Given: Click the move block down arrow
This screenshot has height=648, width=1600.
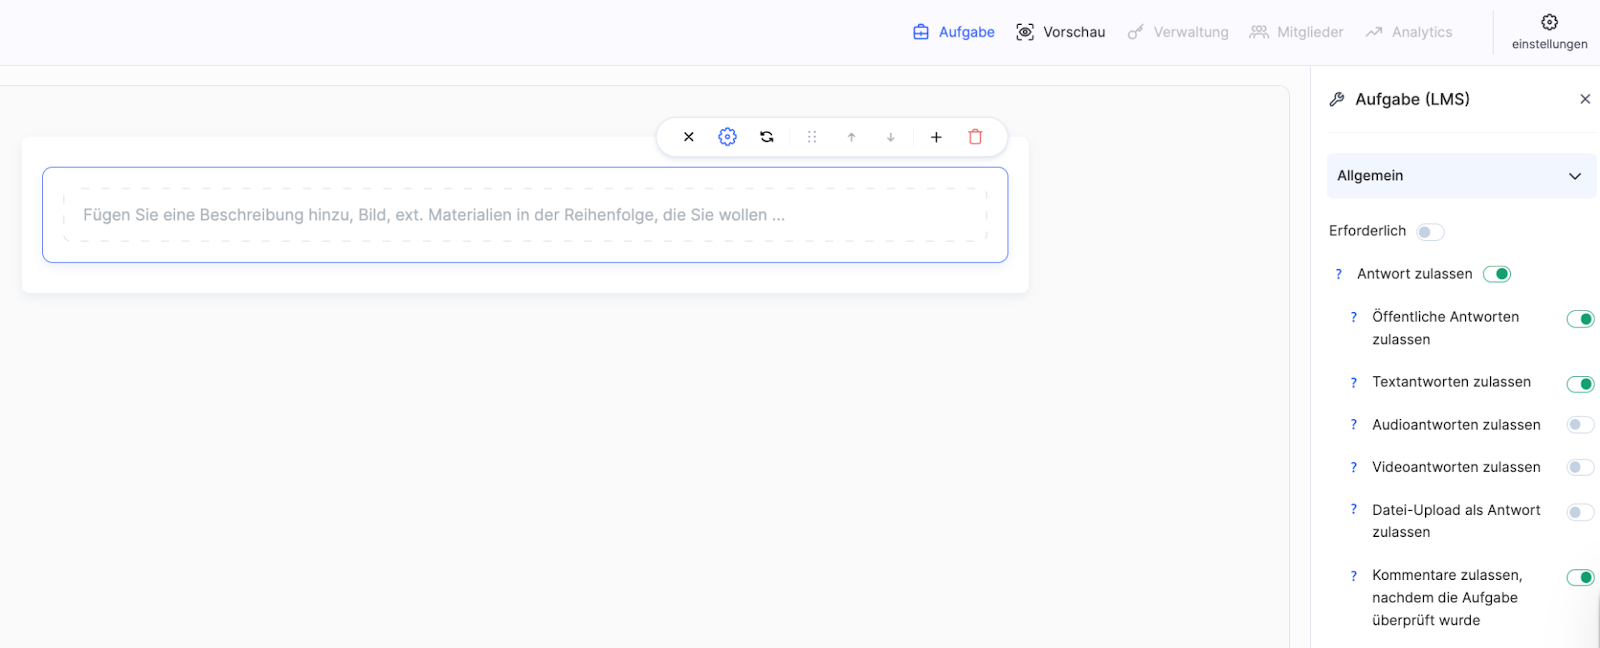Looking at the screenshot, I should [890, 137].
